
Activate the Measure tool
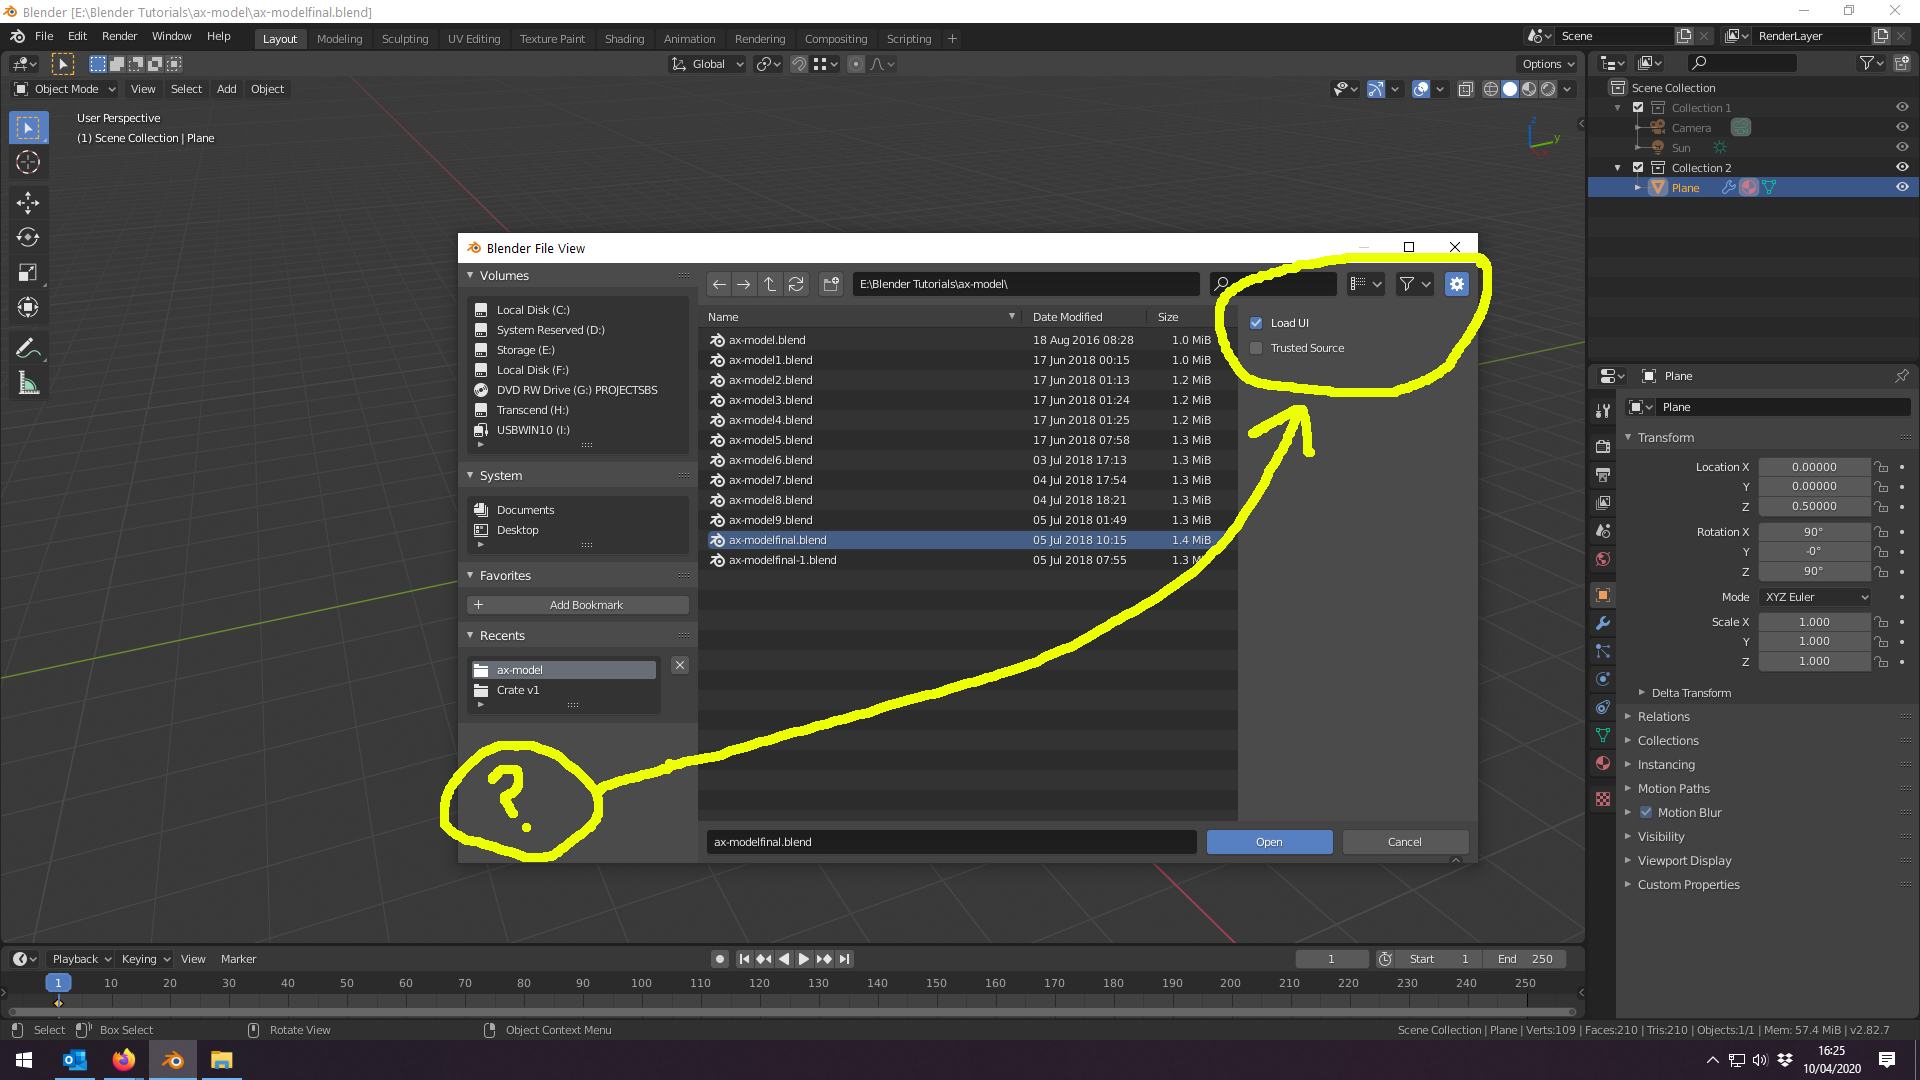28,382
